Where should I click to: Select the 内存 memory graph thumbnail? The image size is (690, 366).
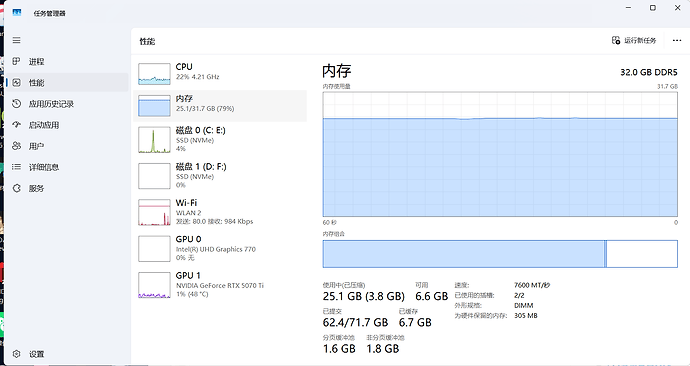pyautogui.click(x=154, y=106)
